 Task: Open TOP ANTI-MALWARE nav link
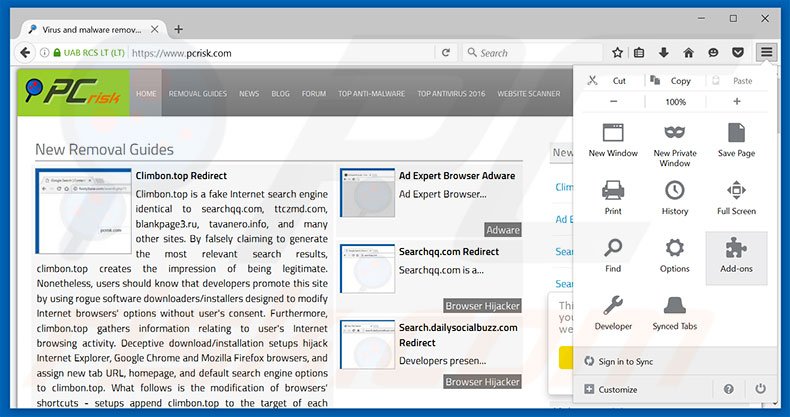pyautogui.click(x=371, y=94)
